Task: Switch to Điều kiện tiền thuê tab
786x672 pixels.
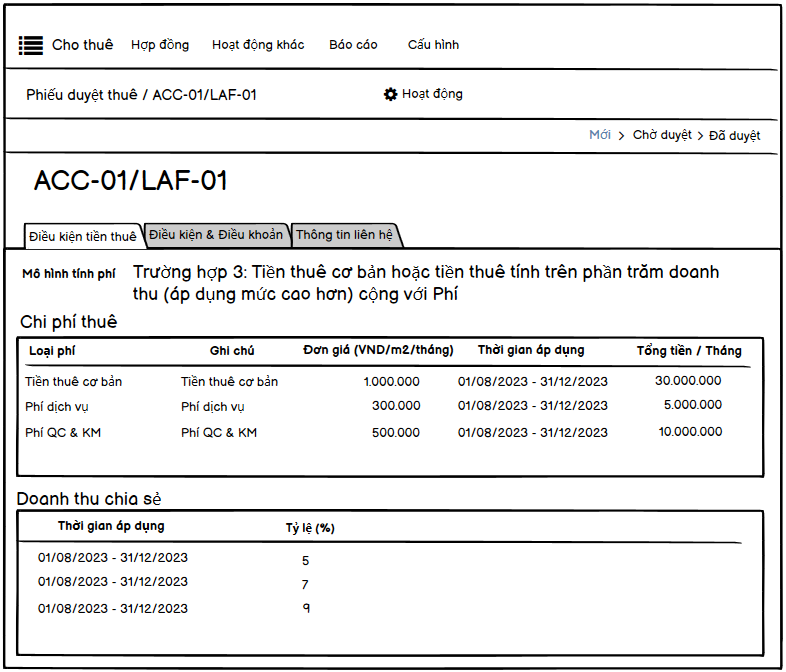Action: (x=83, y=236)
